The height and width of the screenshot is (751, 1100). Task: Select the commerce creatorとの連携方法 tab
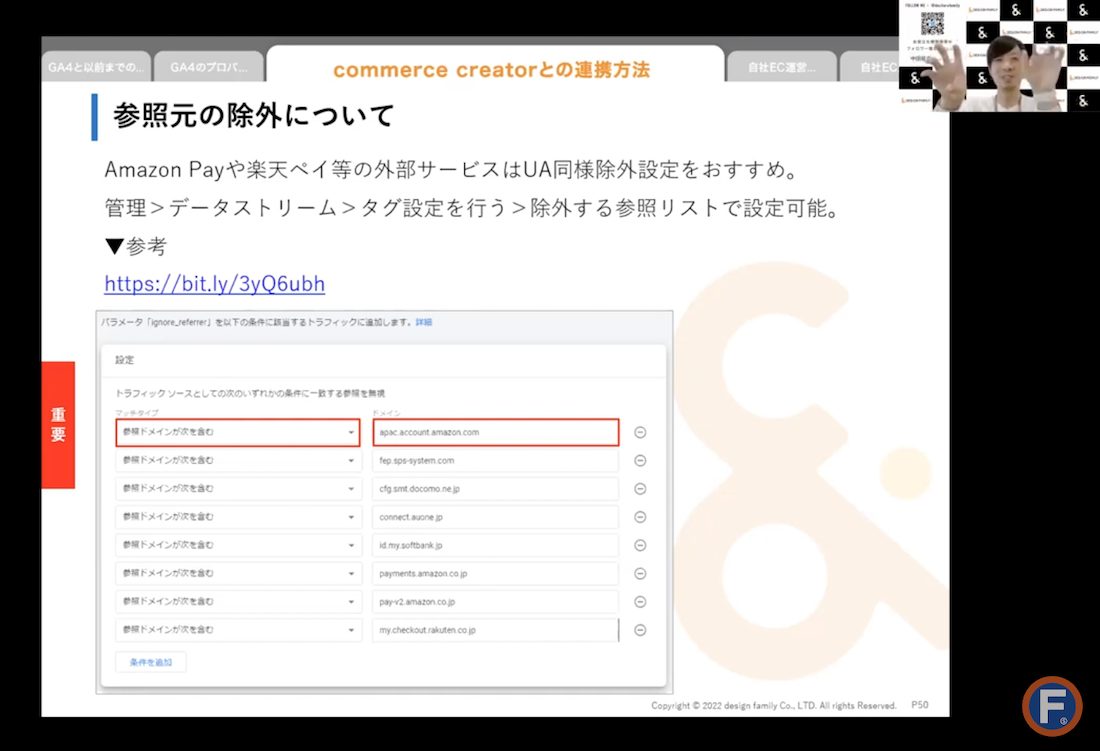point(495,65)
